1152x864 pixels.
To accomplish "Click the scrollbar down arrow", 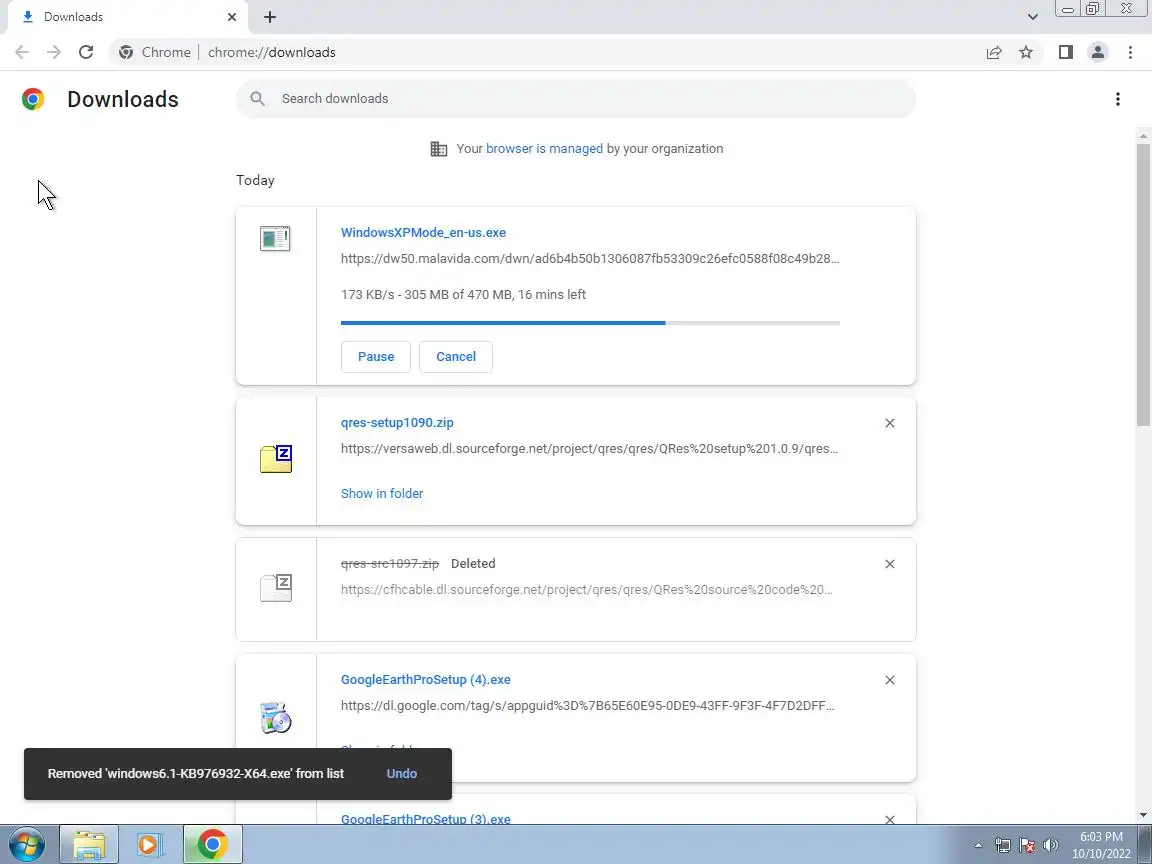I will coord(1143,815).
